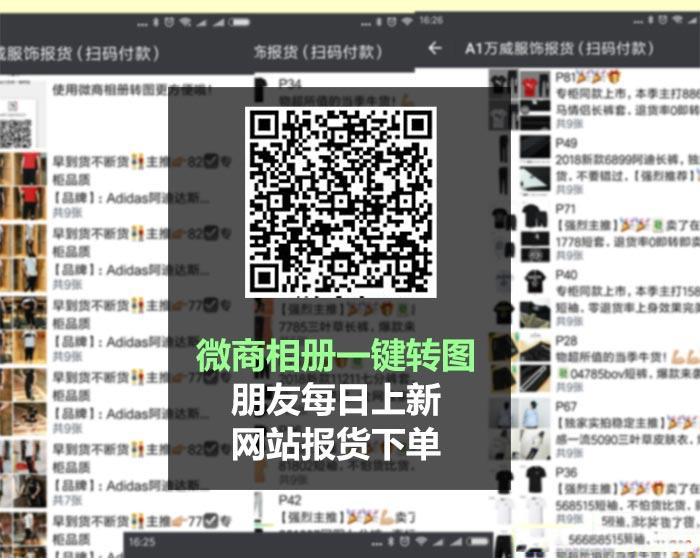Open red tracksuit thumbnail beside P81
Viewport: 700px width, 558px height.
pos(535,84)
